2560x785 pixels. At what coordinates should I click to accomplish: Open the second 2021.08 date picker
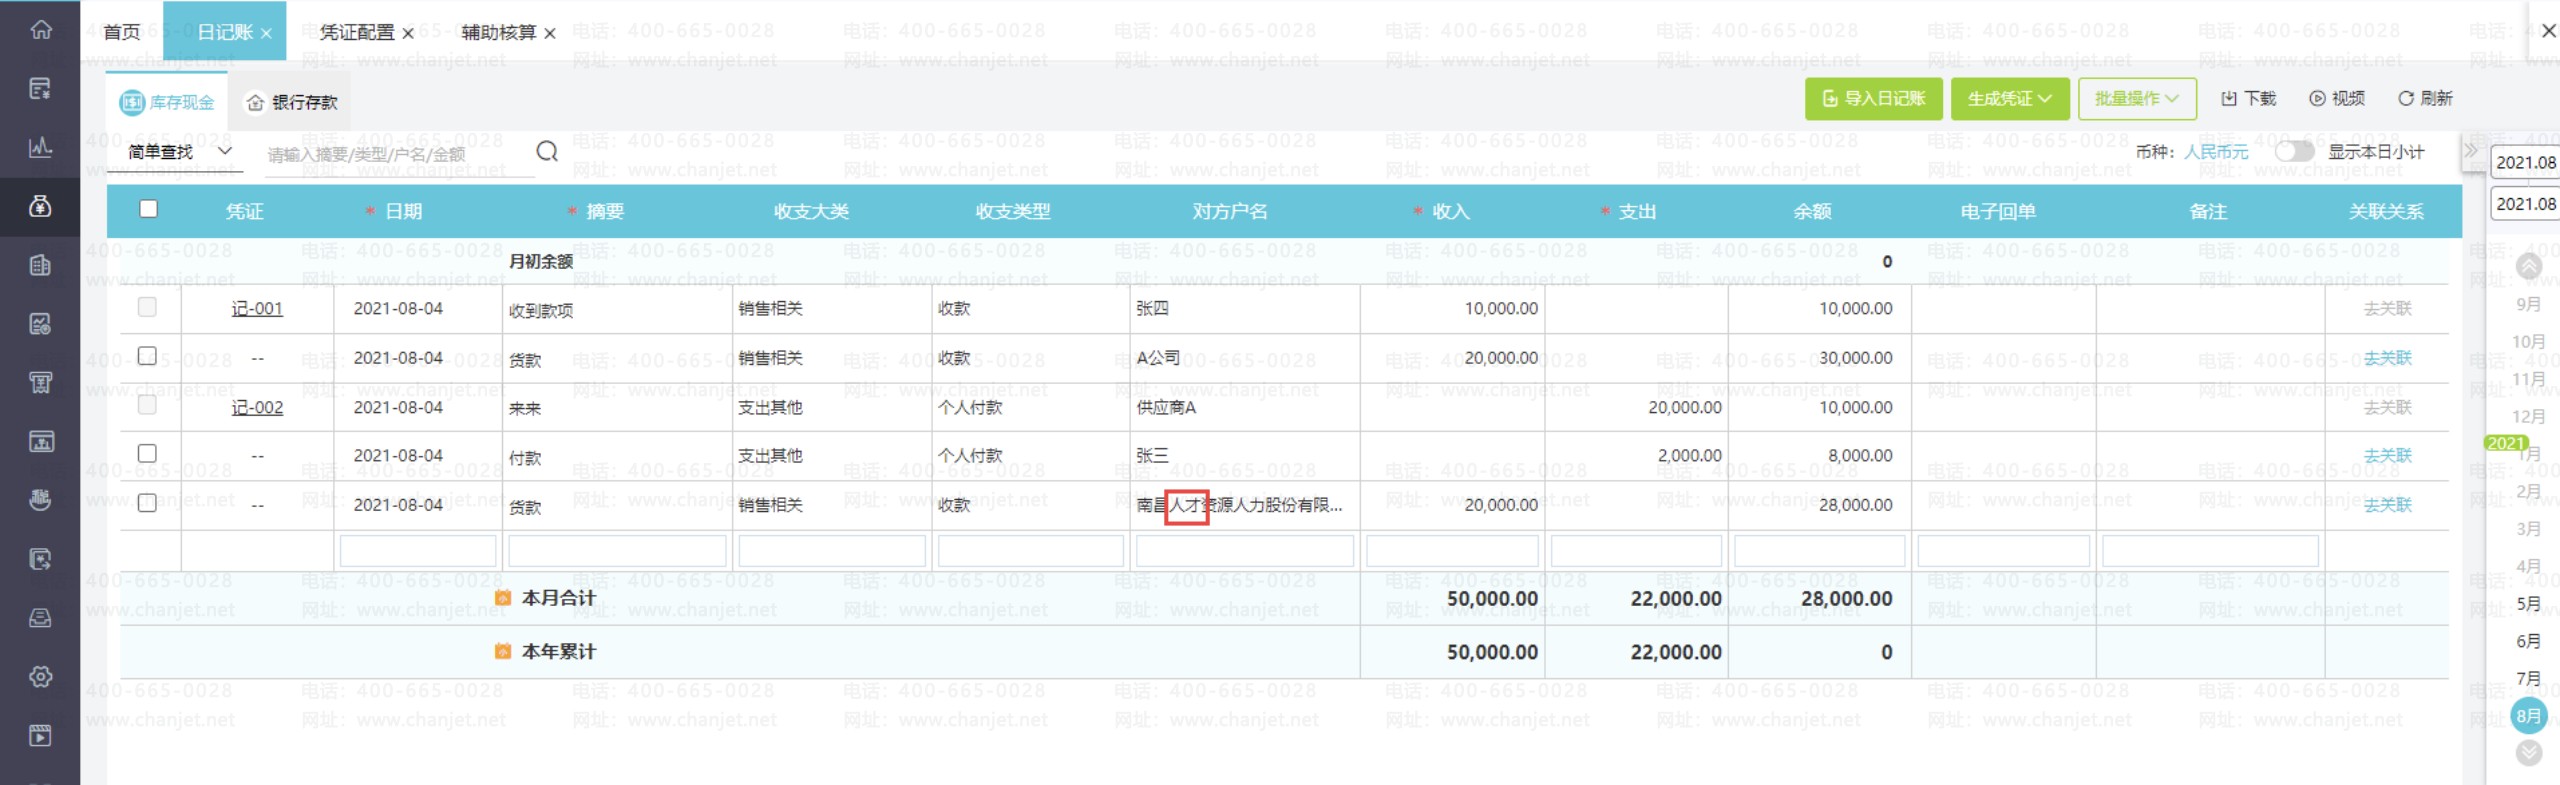pos(2525,204)
